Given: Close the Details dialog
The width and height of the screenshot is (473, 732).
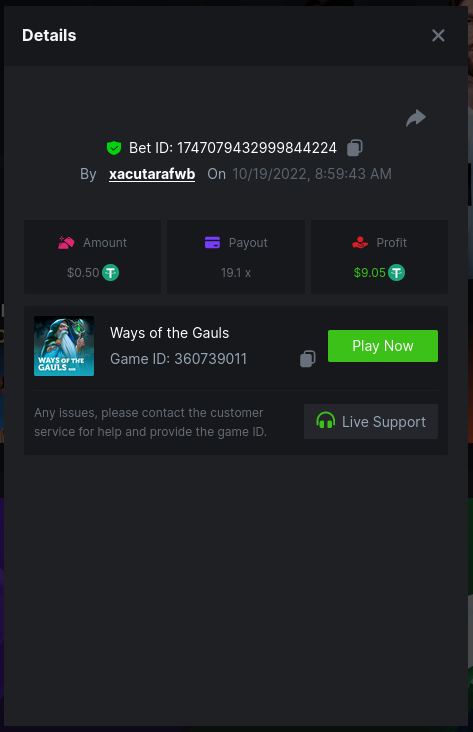Looking at the screenshot, I should pos(438,35).
